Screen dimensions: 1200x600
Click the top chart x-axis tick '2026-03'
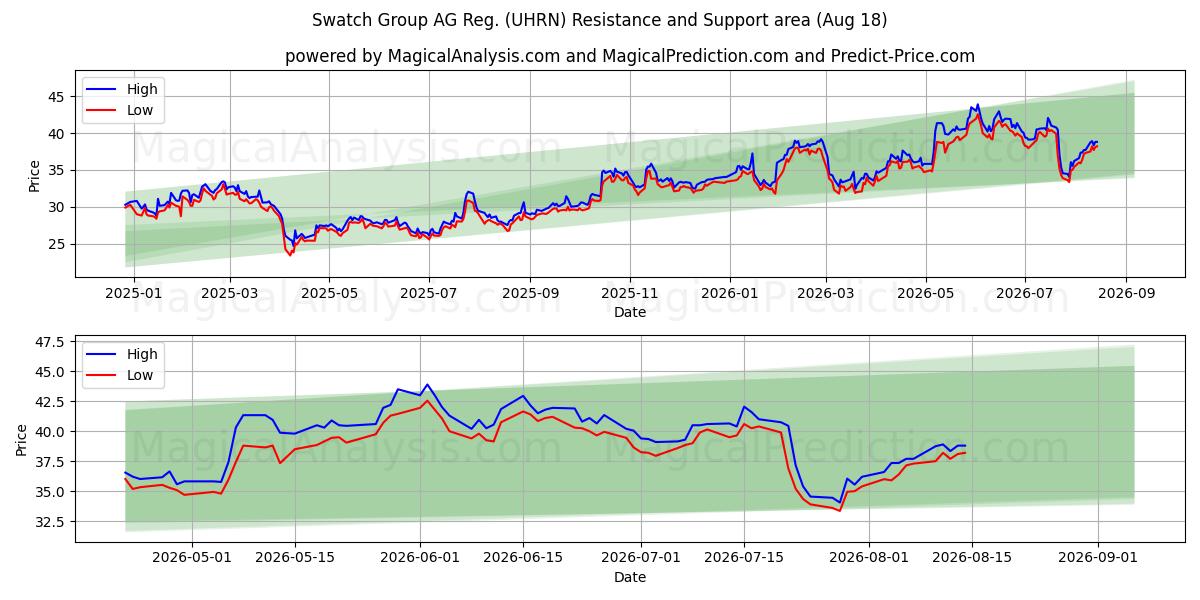[x=826, y=293]
